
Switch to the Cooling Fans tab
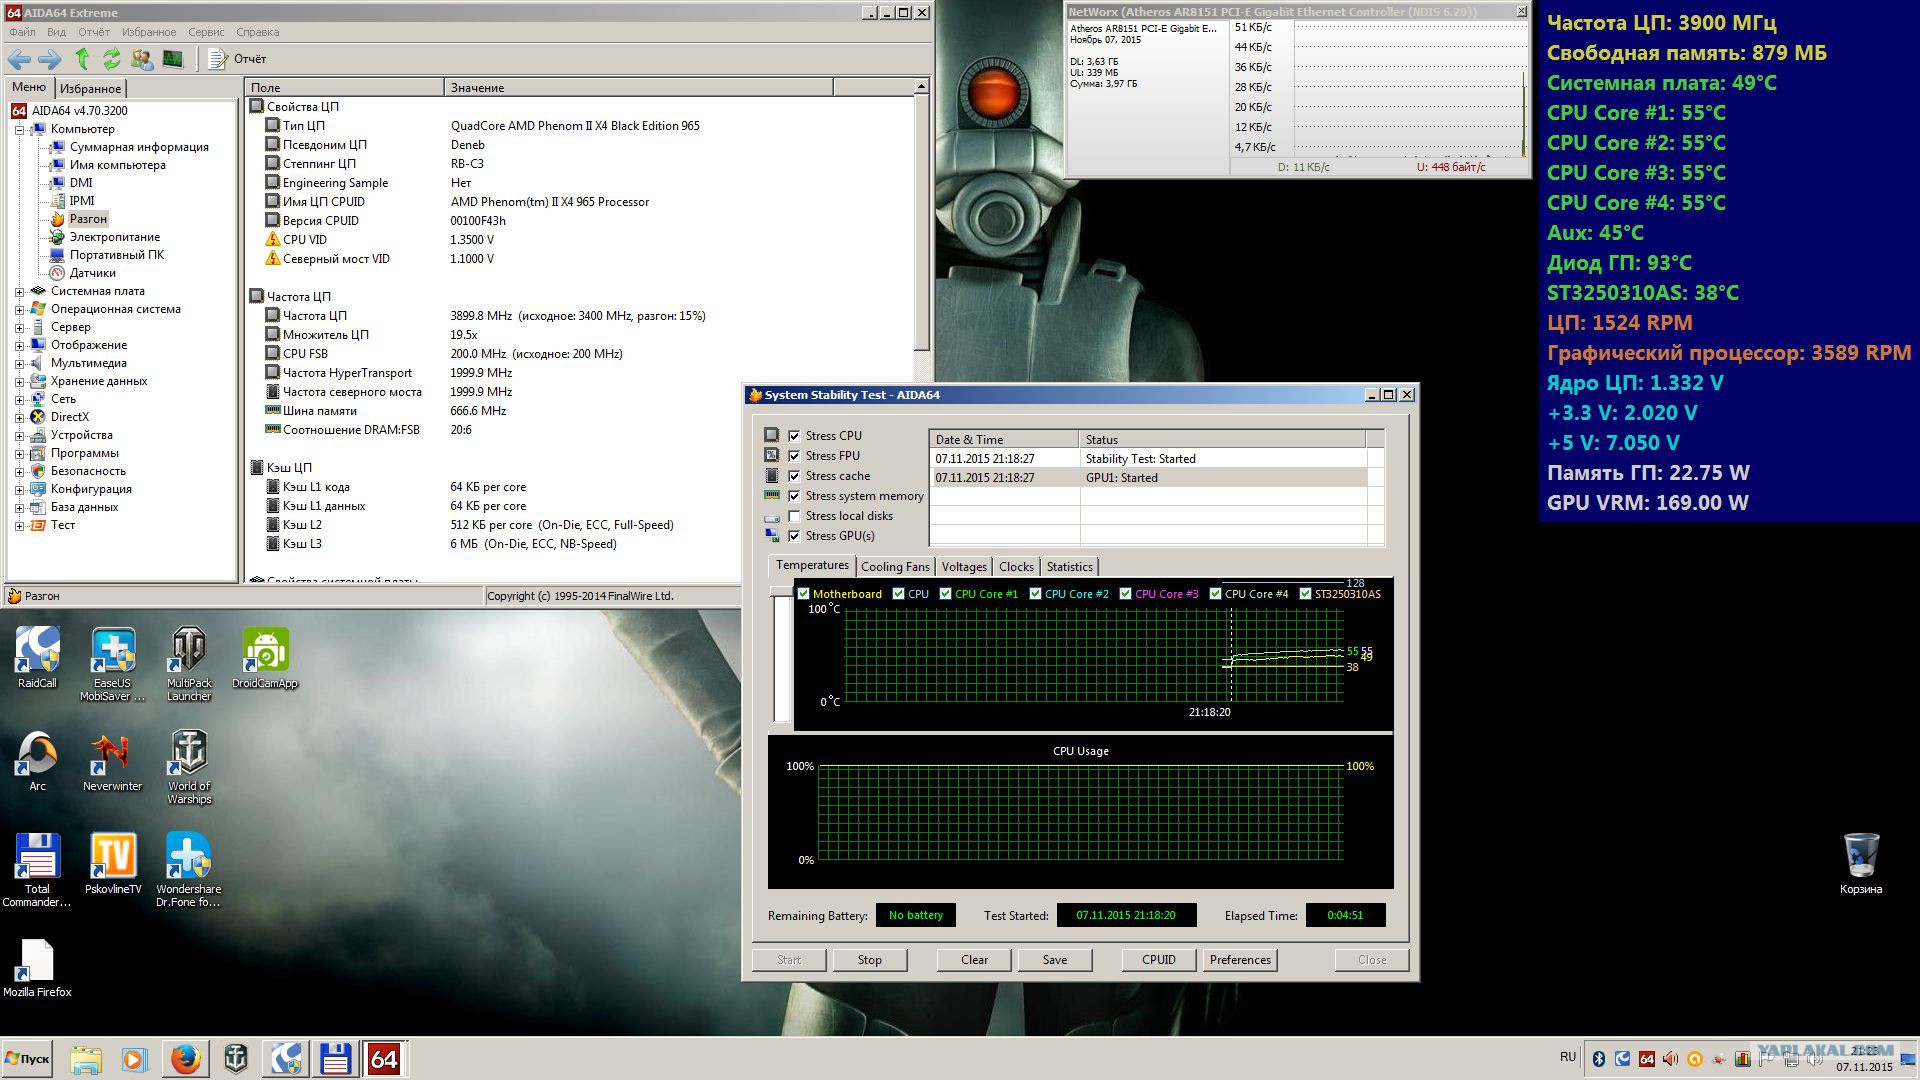(895, 567)
